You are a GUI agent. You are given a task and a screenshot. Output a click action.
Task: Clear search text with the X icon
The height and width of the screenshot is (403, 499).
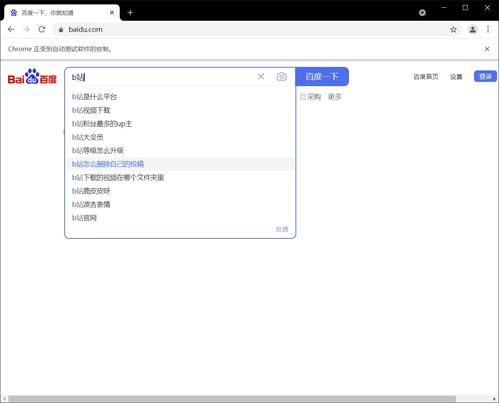(261, 77)
